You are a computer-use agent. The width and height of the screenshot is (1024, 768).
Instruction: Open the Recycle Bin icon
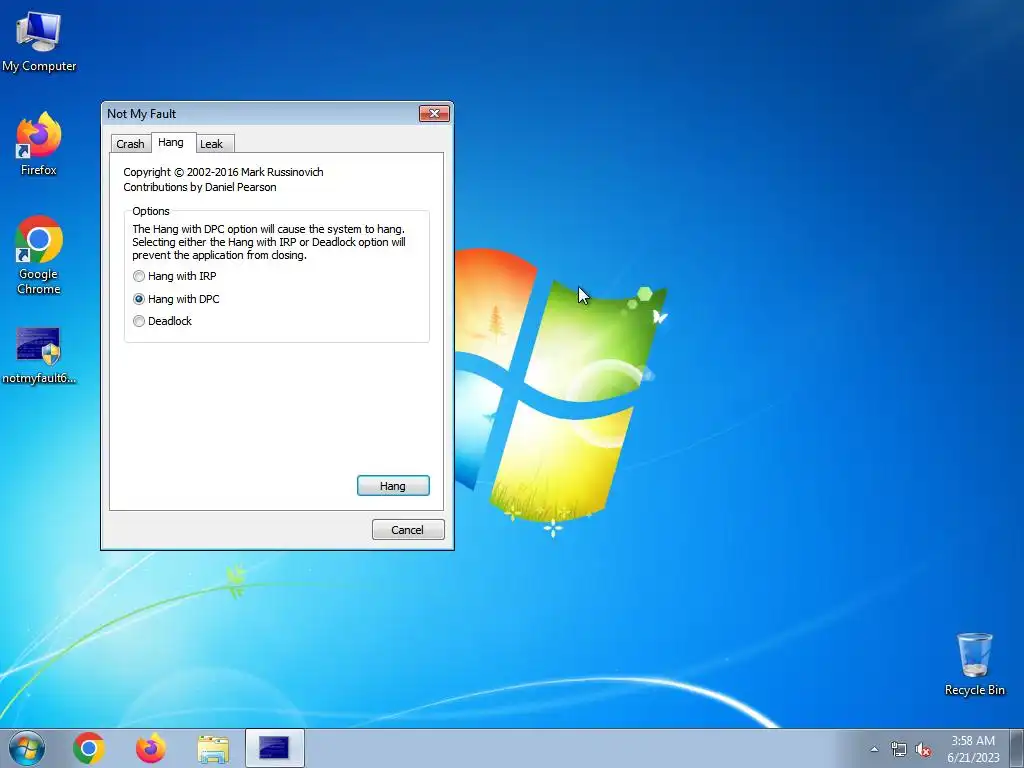click(x=974, y=664)
